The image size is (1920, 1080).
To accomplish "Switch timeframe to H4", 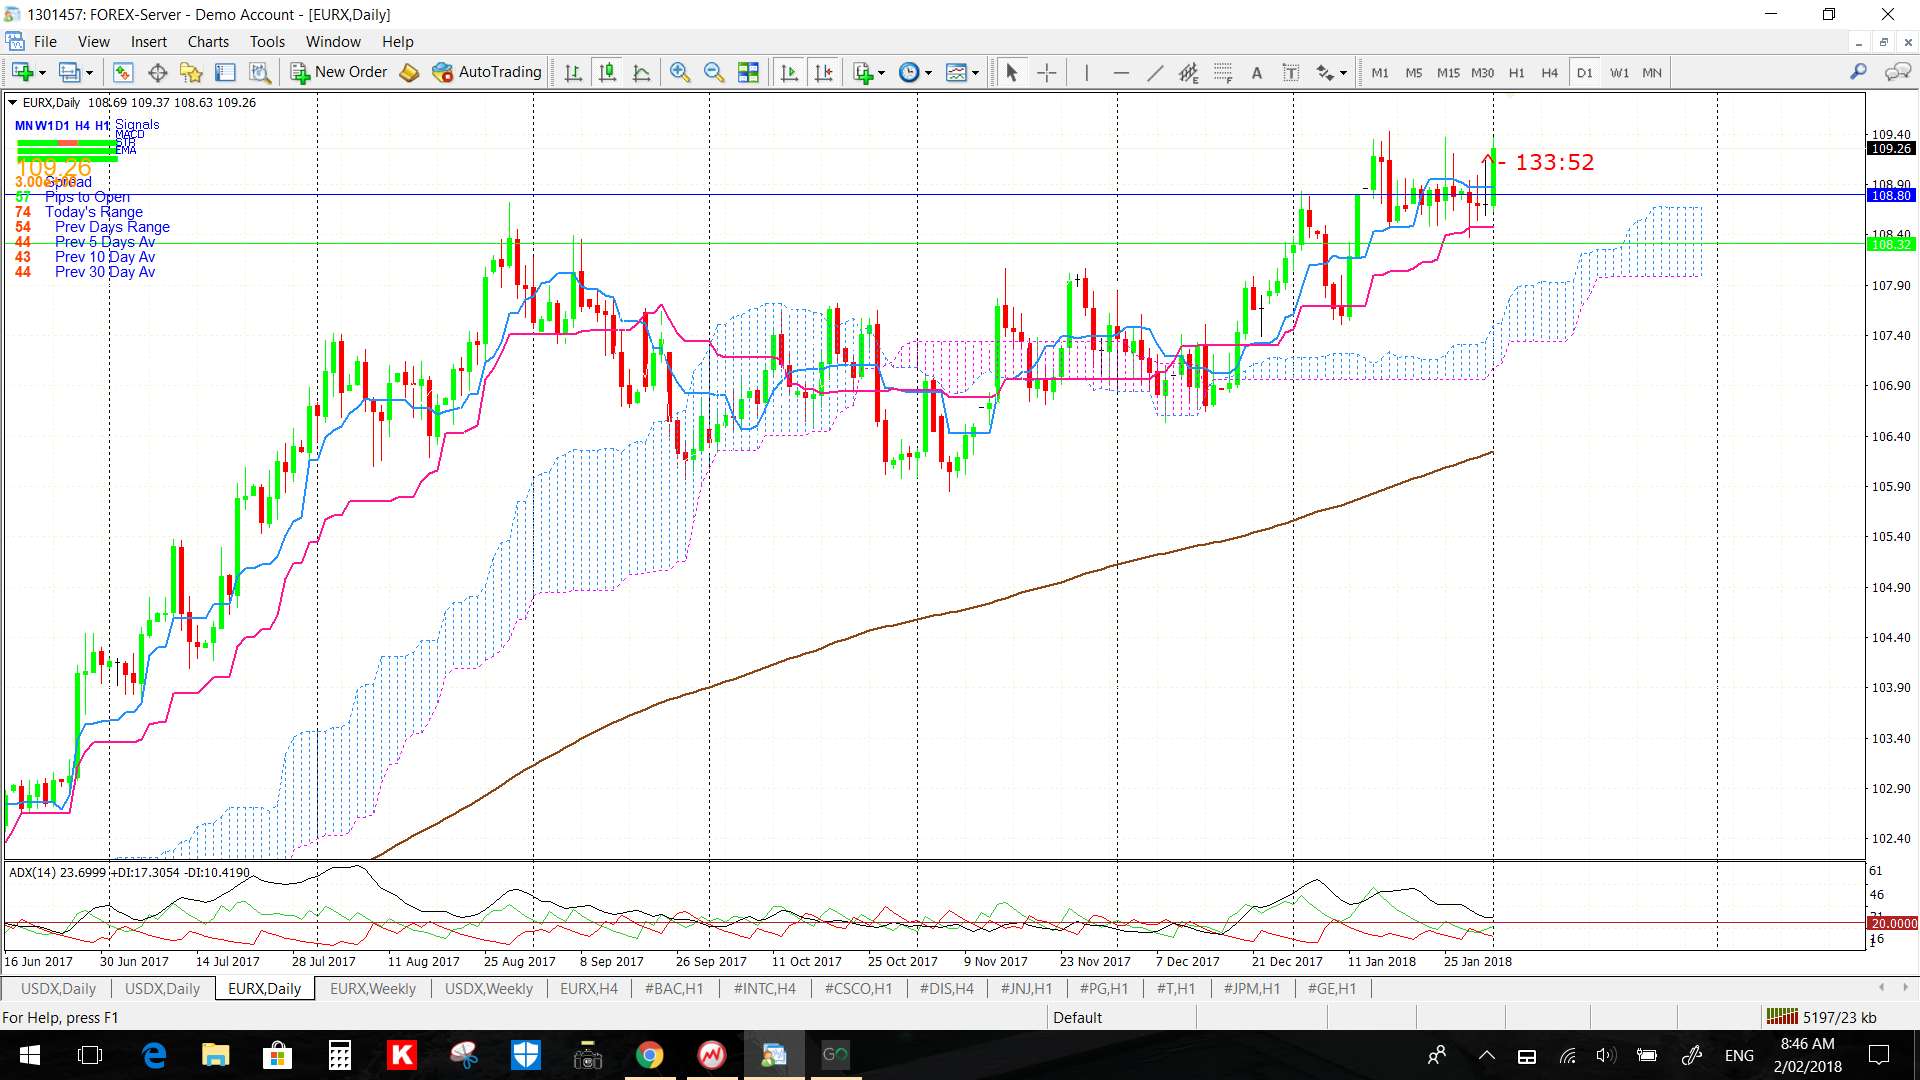I will pyautogui.click(x=1550, y=72).
